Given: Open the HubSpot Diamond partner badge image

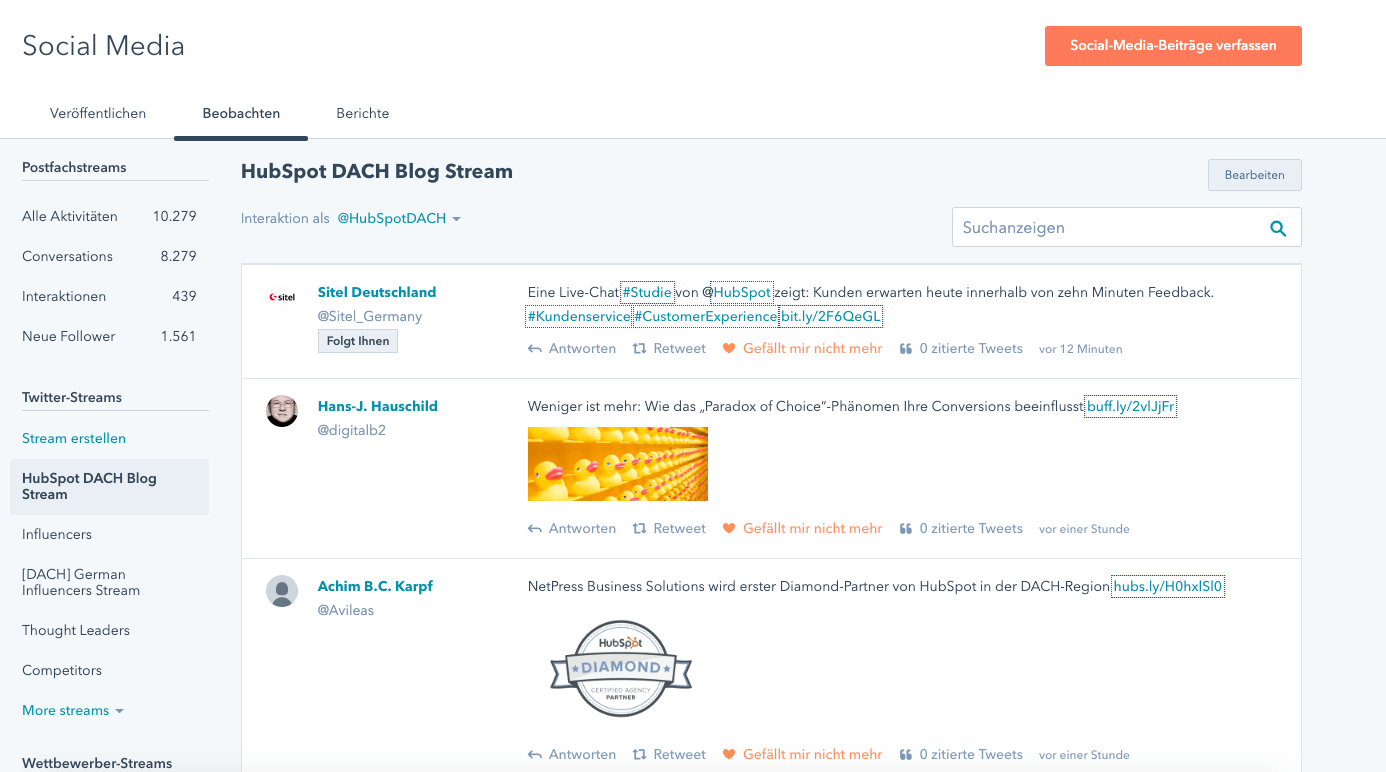Looking at the screenshot, I should [621, 667].
